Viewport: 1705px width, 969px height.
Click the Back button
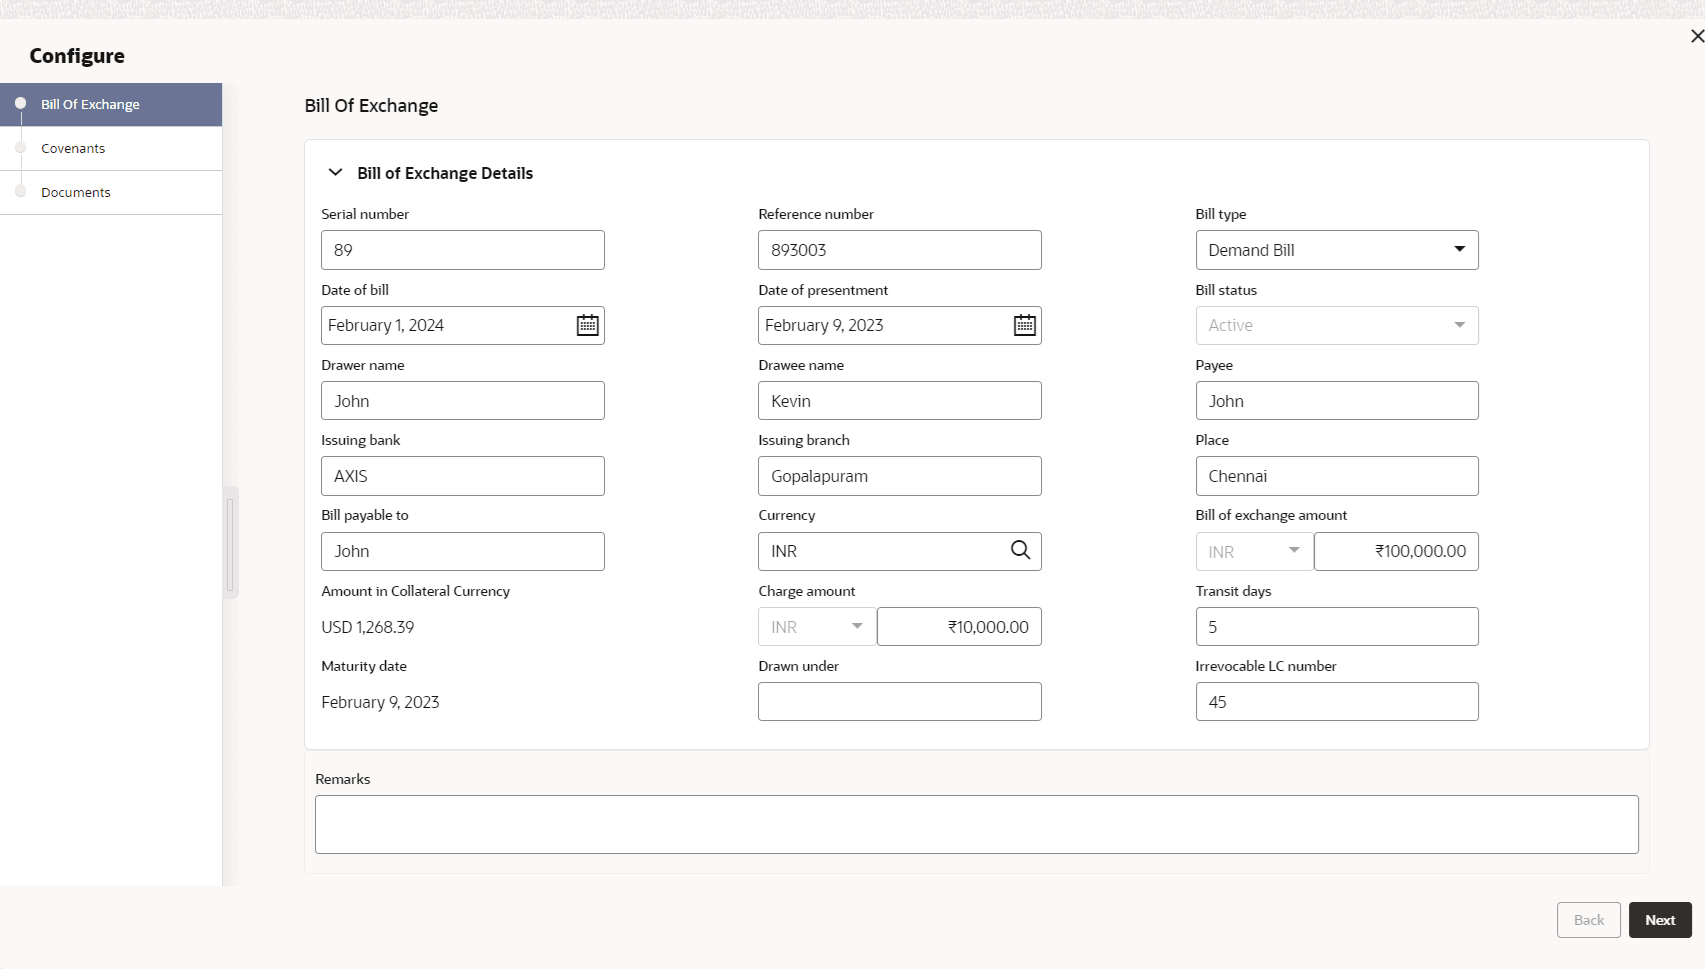[1588, 920]
